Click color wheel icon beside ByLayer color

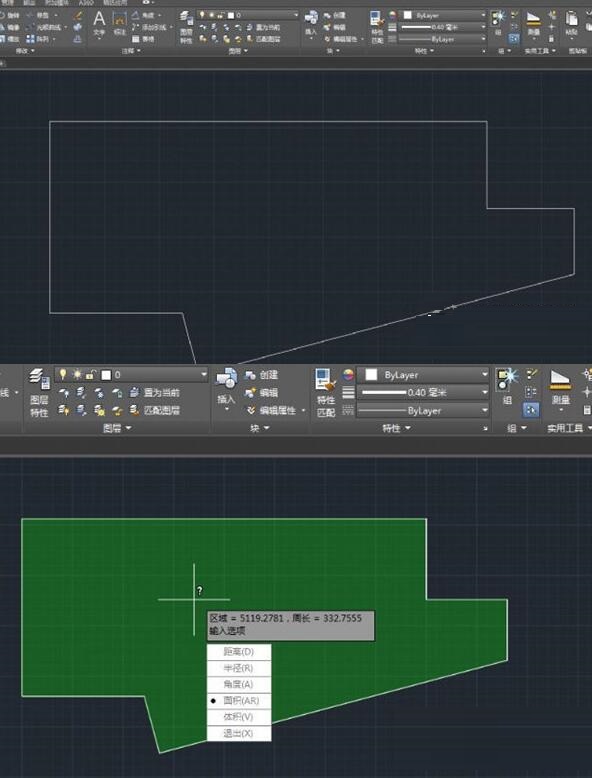point(348,375)
